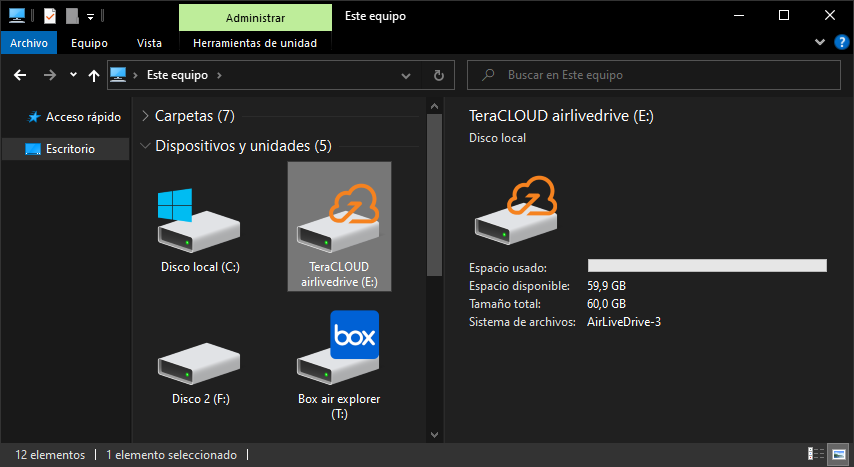Switch to large icons view in status bar
This screenshot has width=854, height=467.
839,454
